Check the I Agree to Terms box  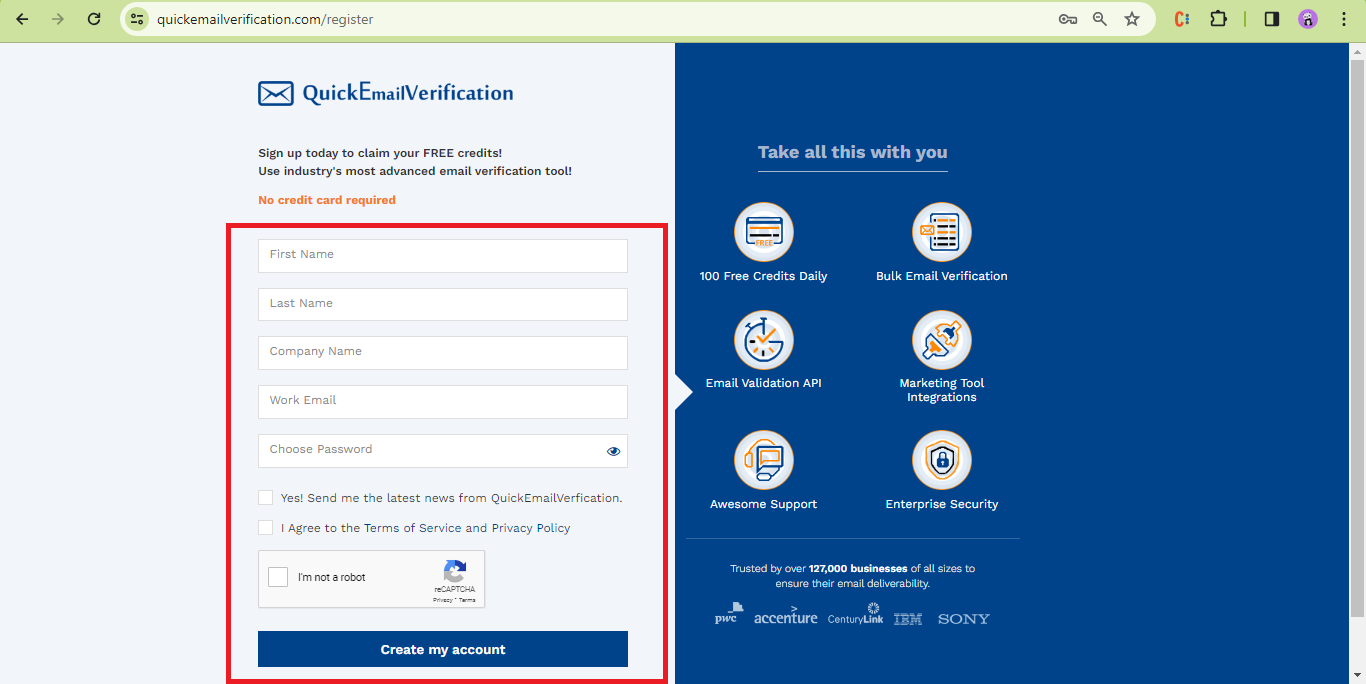[x=265, y=527]
